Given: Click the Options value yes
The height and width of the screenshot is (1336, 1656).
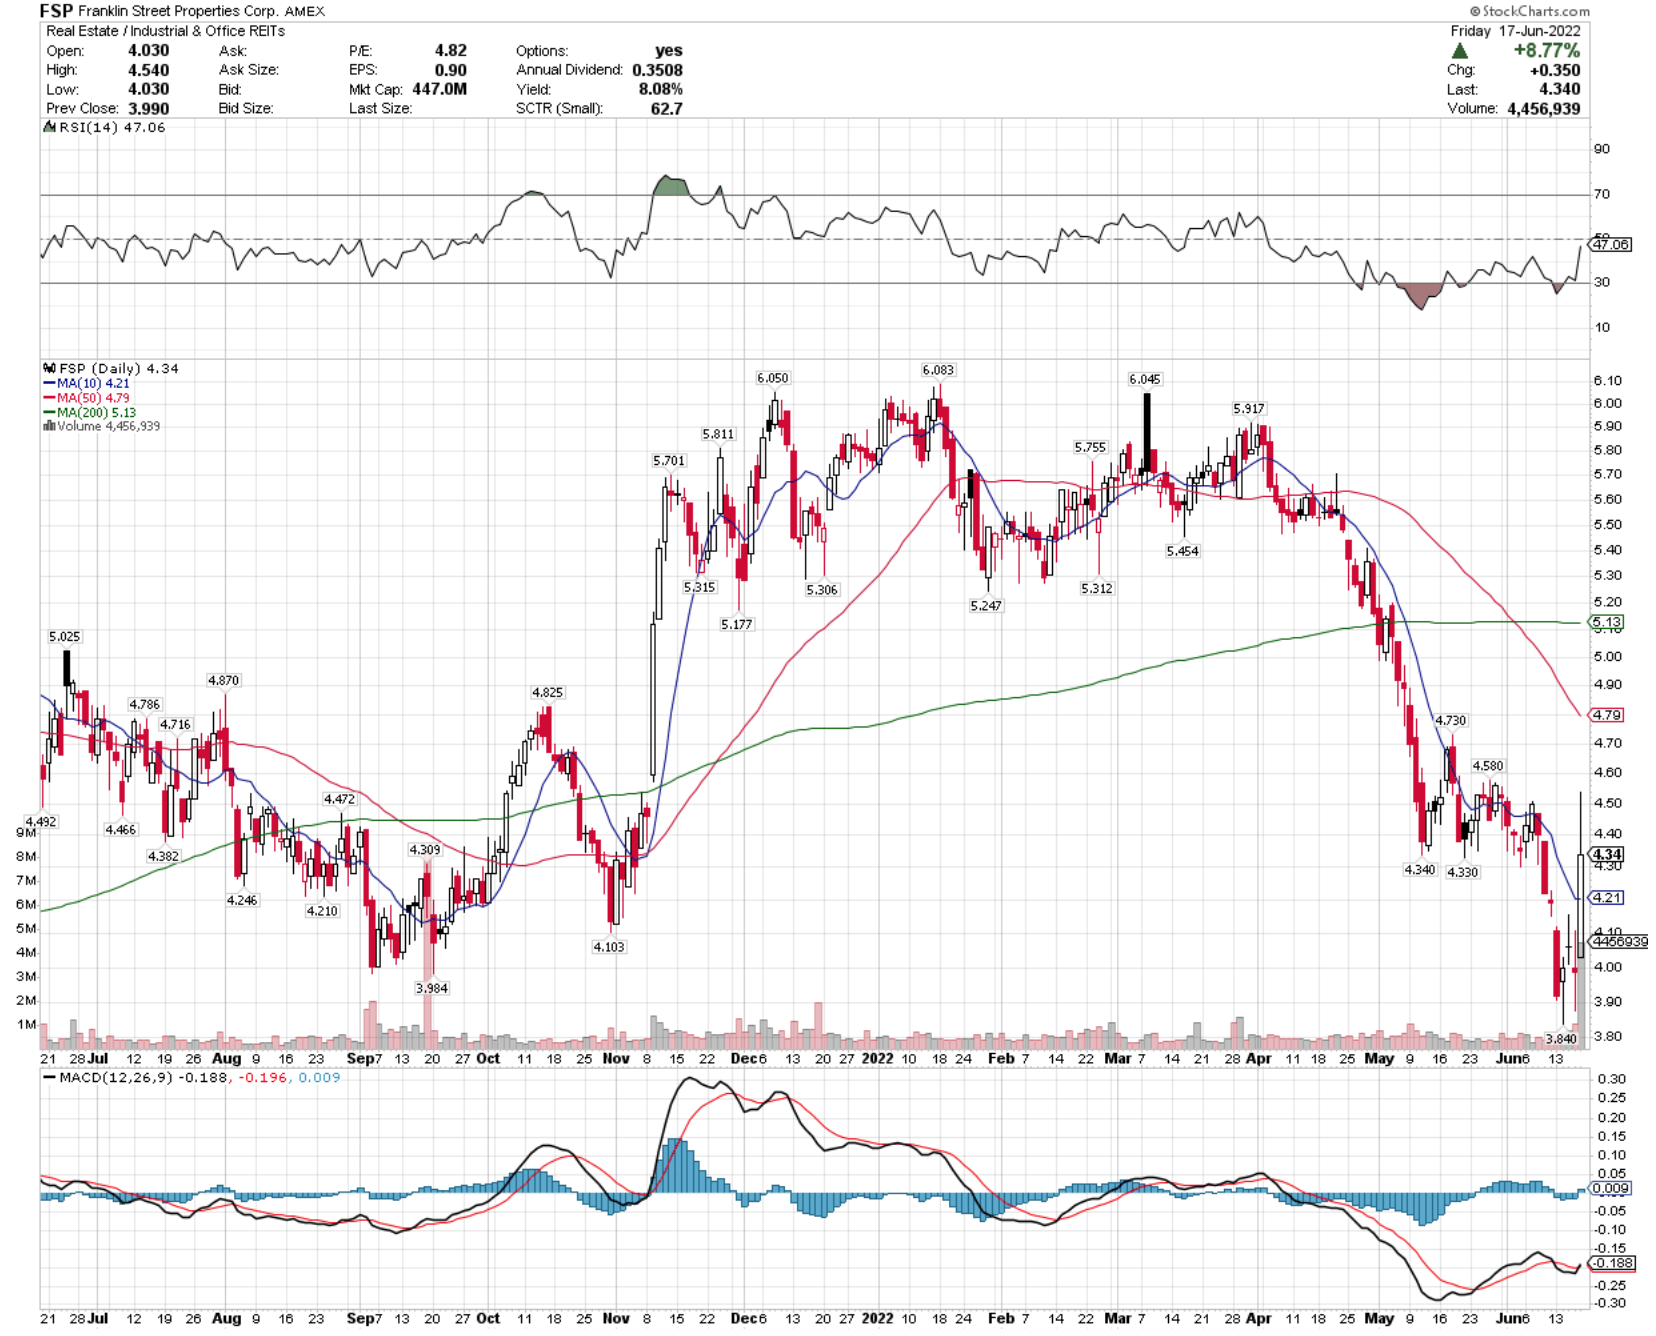Looking at the screenshot, I should pos(668,50).
